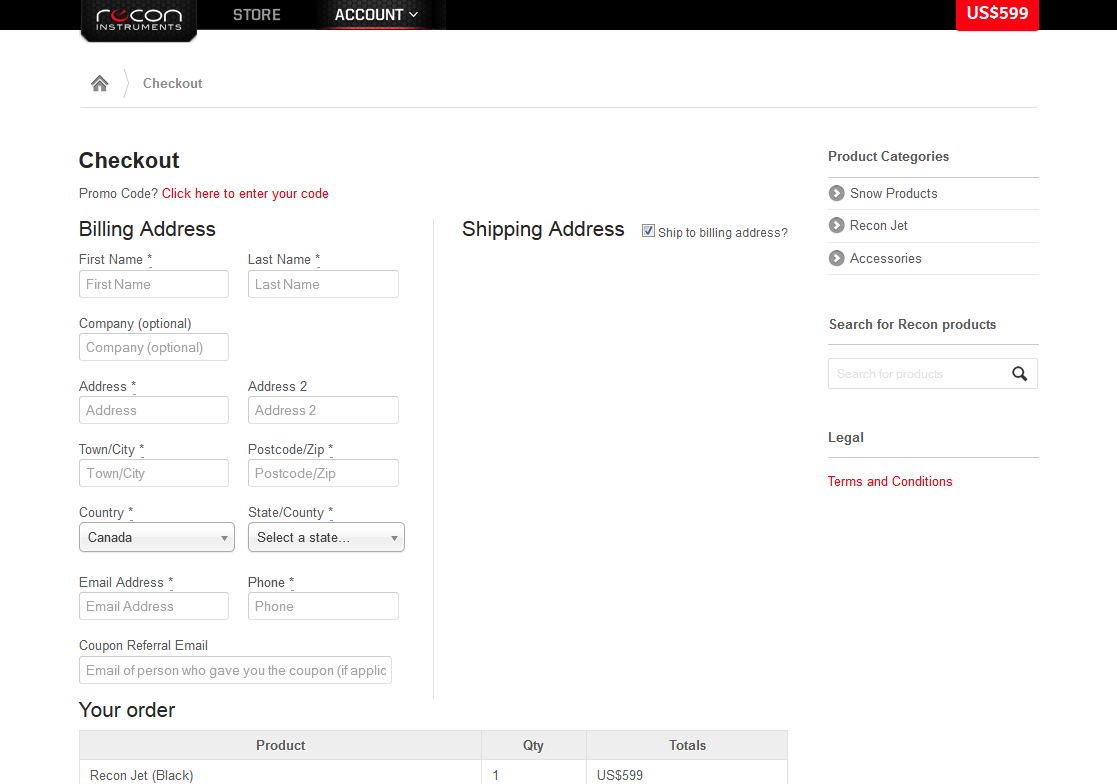Click the Recon Jet arrow icon
The width and height of the screenshot is (1117, 784).
click(x=836, y=225)
